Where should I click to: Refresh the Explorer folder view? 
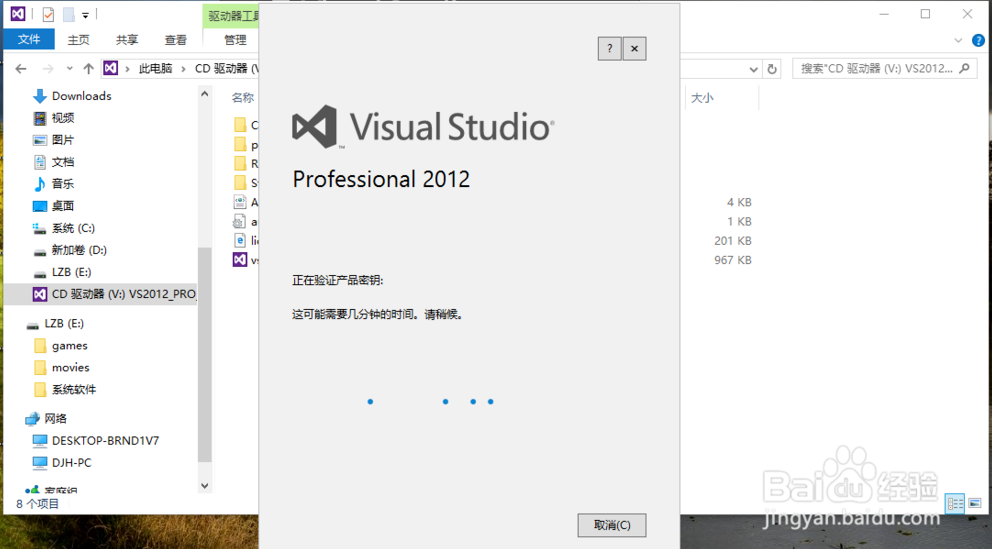772,69
